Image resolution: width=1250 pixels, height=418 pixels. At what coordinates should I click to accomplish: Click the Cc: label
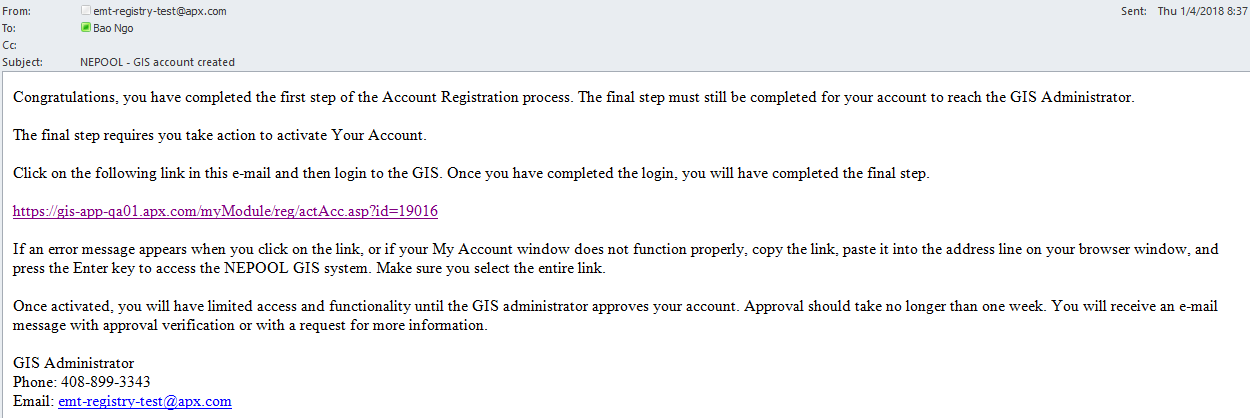point(11,45)
